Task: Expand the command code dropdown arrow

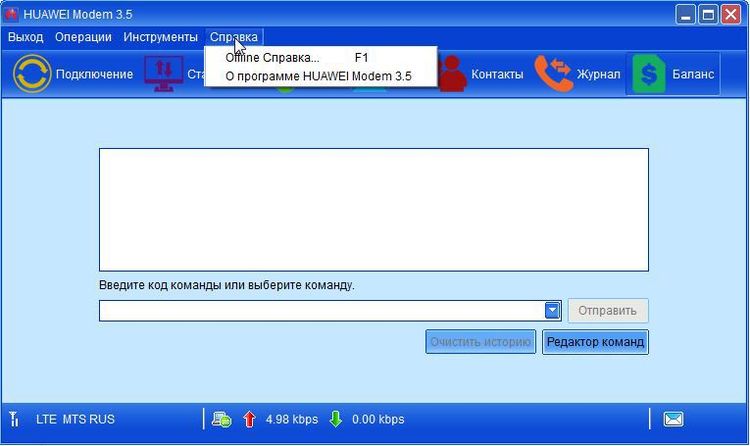Action: (x=552, y=311)
